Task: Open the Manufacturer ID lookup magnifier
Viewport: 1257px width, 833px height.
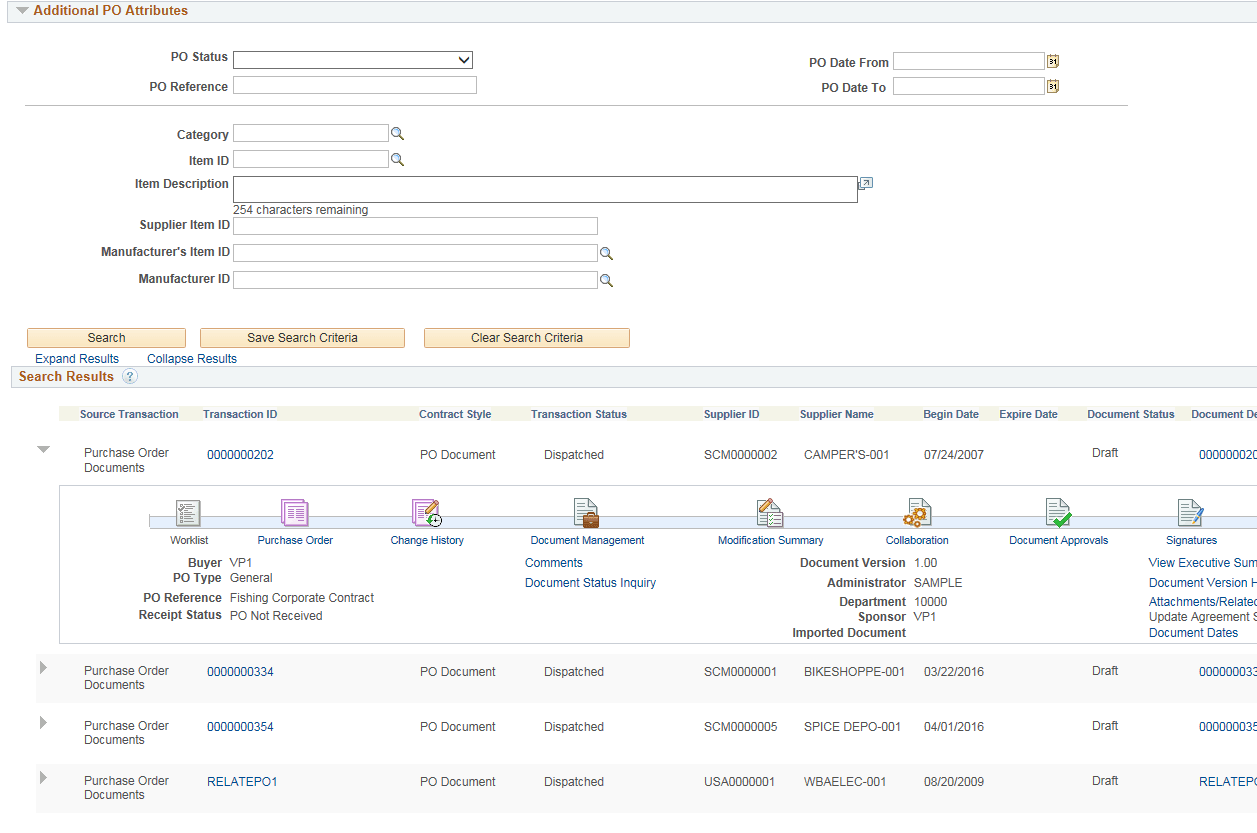Action: (606, 280)
